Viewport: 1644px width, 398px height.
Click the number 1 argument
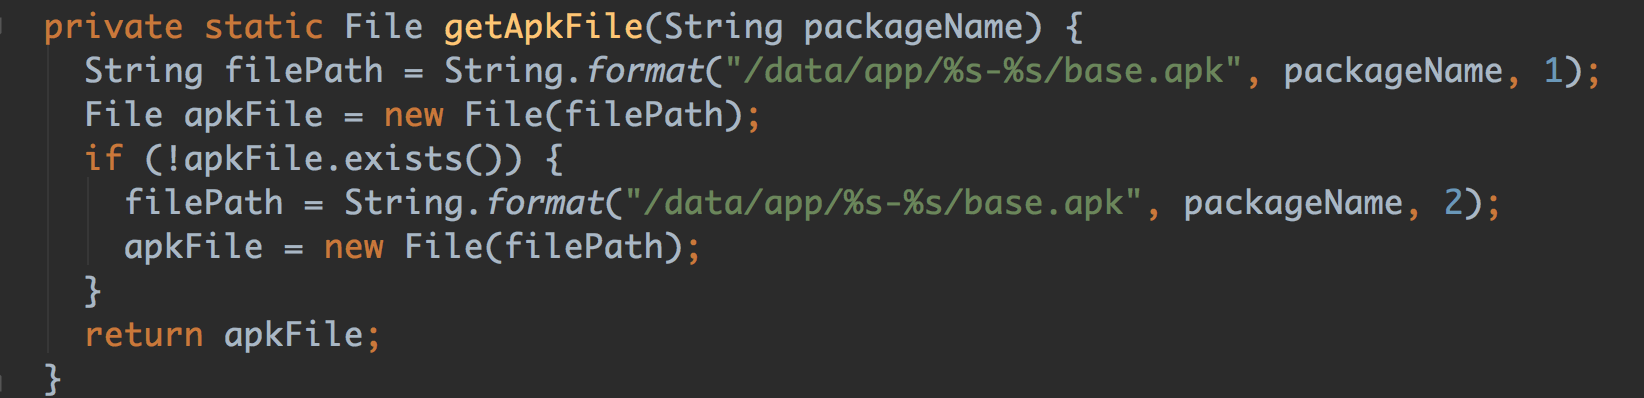click(1554, 72)
